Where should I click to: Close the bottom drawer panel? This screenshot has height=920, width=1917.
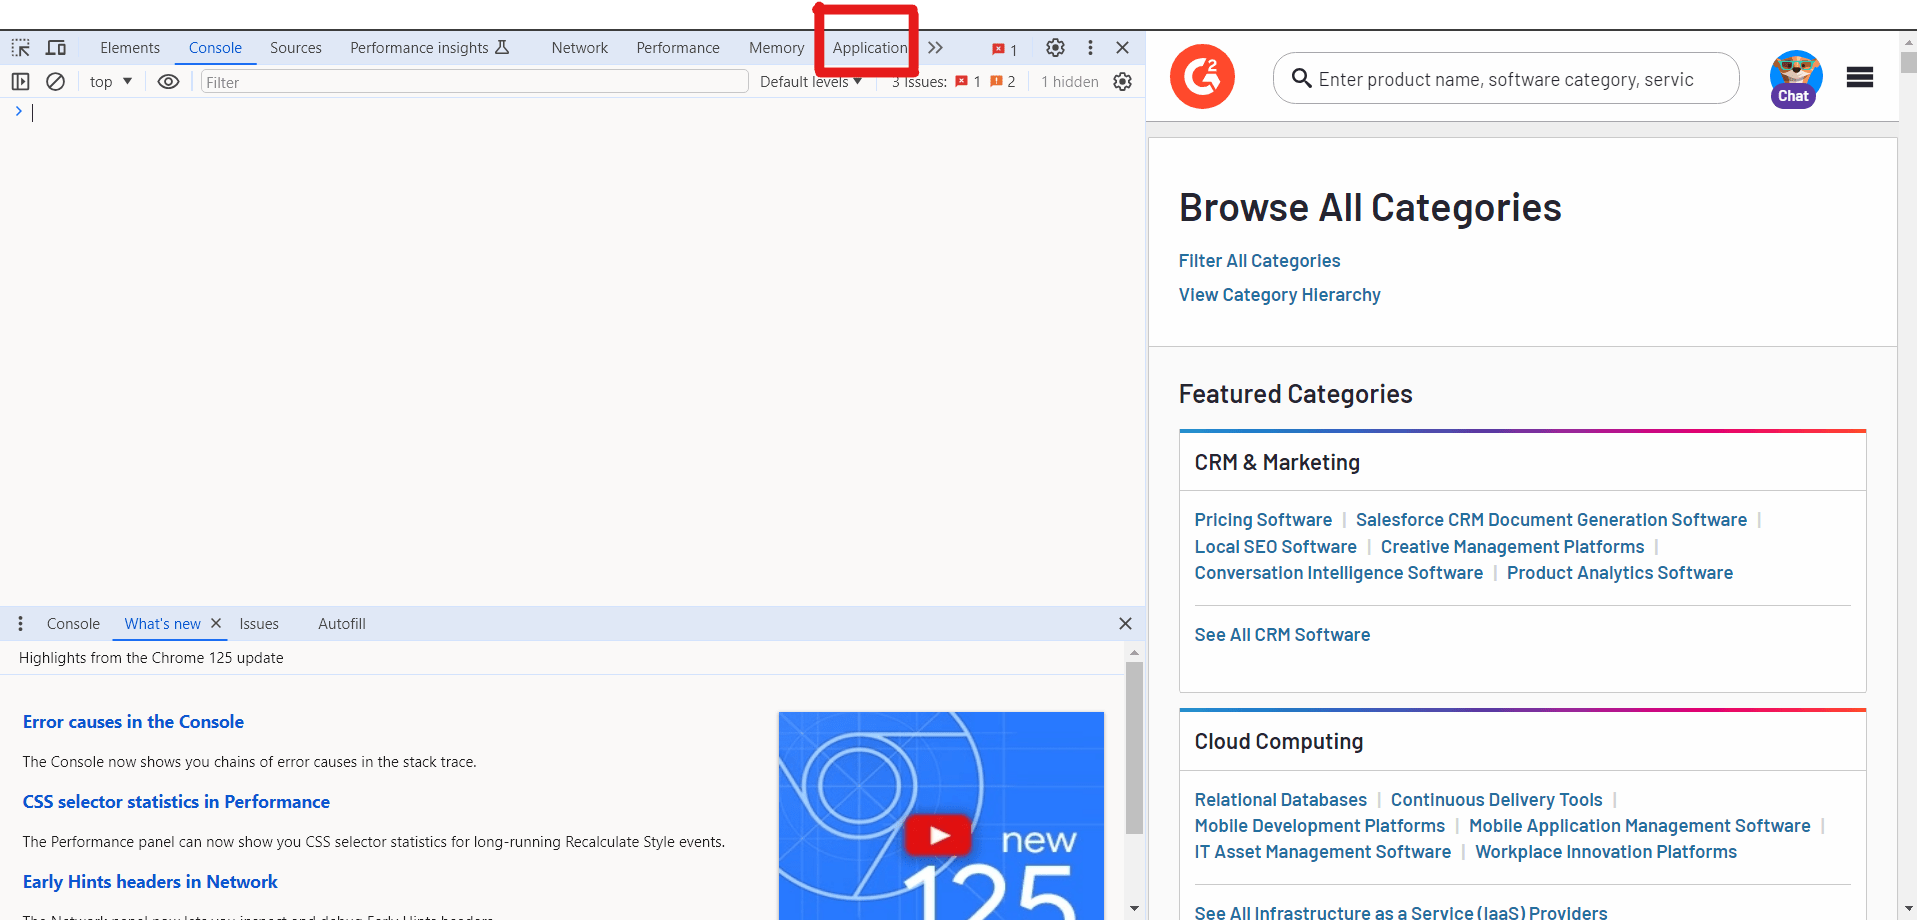pos(1125,624)
